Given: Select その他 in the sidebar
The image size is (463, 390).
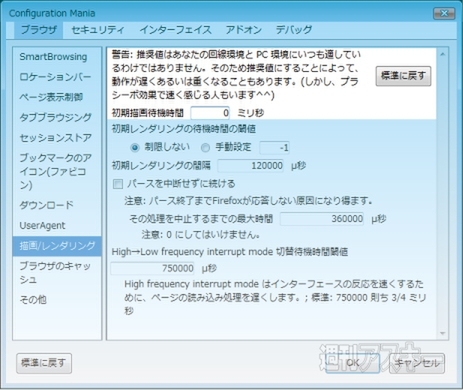Looking at the screenshot, I should point(57,300).
